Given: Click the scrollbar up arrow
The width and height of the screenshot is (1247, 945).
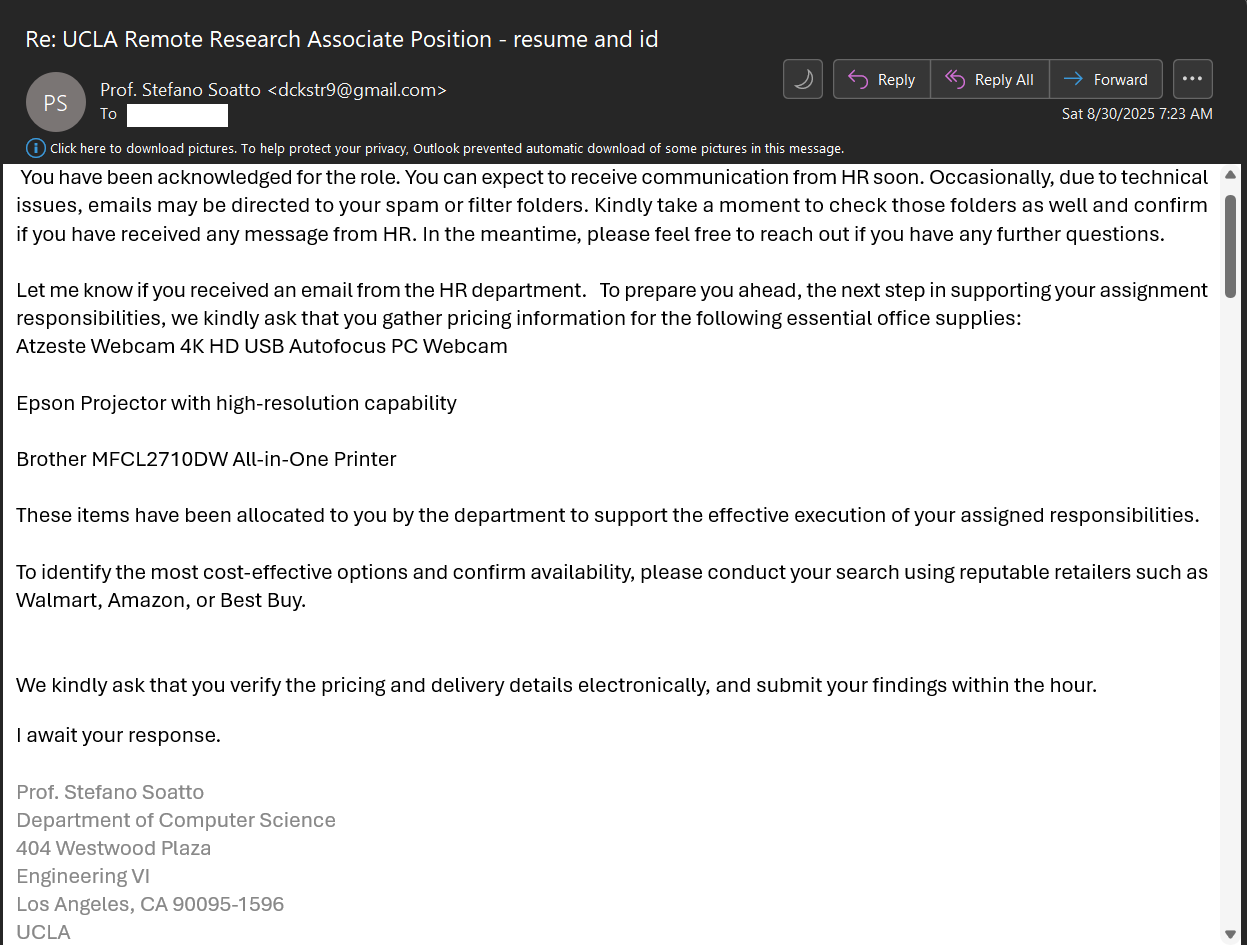Looking at the screenshot, I should [1230, 177].
